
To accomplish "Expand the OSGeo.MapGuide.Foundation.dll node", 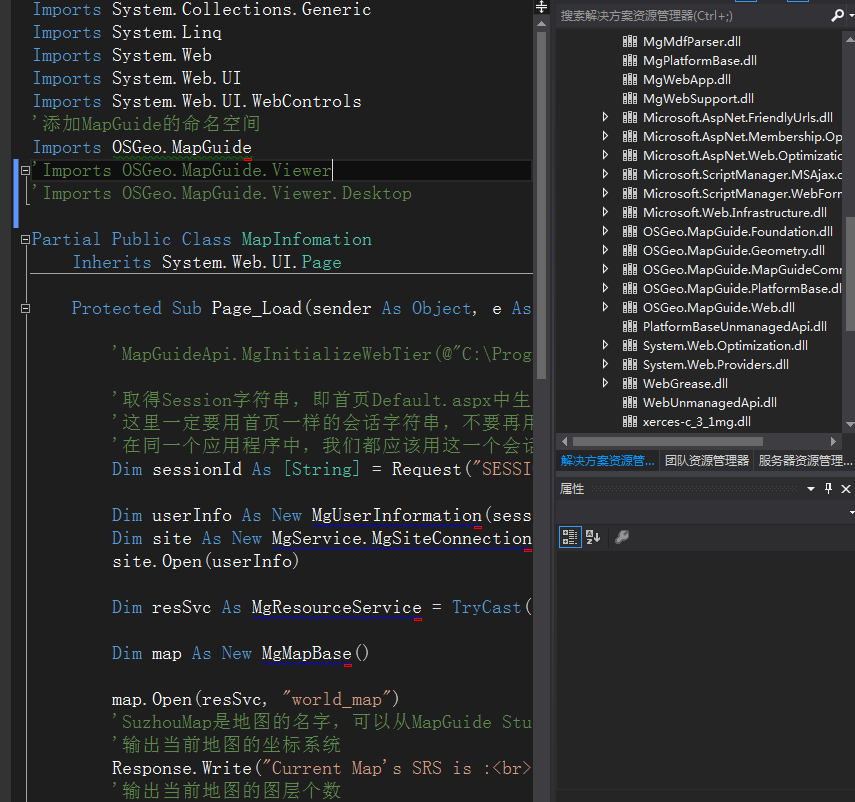I will coord(605,231).
